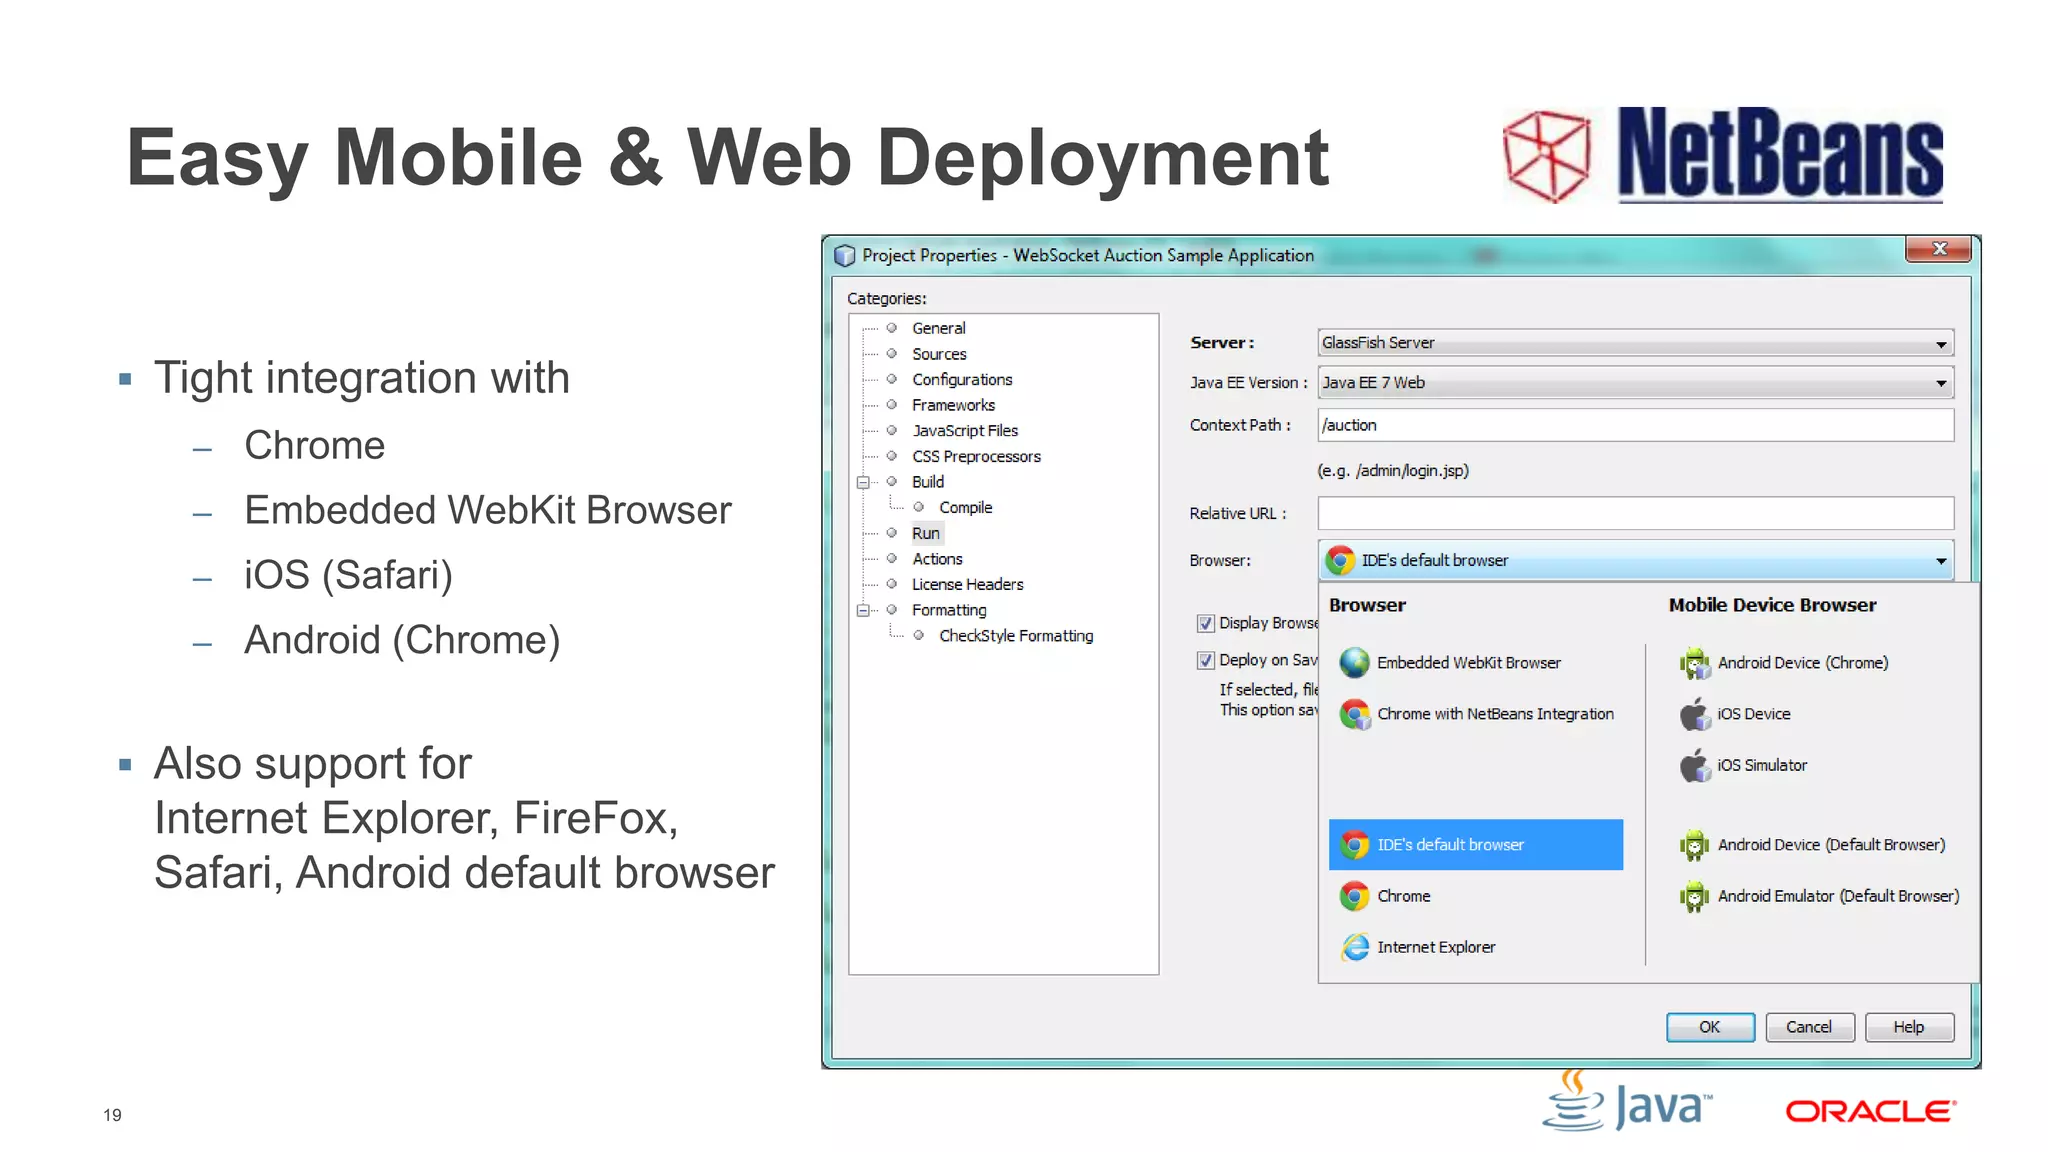Click the General category node icon
The height and width of the screenshot is (1152, 2048).
(x=891, y=328)
